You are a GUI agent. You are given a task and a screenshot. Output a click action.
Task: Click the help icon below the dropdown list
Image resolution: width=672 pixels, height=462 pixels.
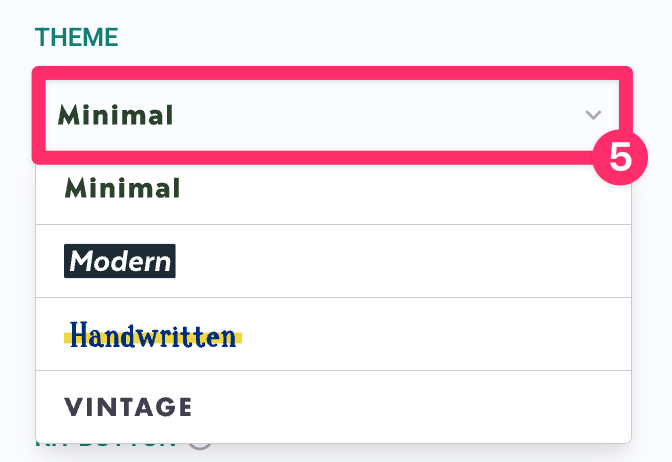(x=200, y=442)
